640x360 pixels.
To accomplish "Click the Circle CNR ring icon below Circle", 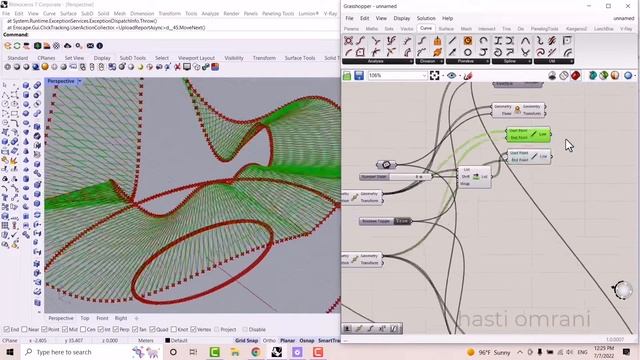I will pos(468,52).
